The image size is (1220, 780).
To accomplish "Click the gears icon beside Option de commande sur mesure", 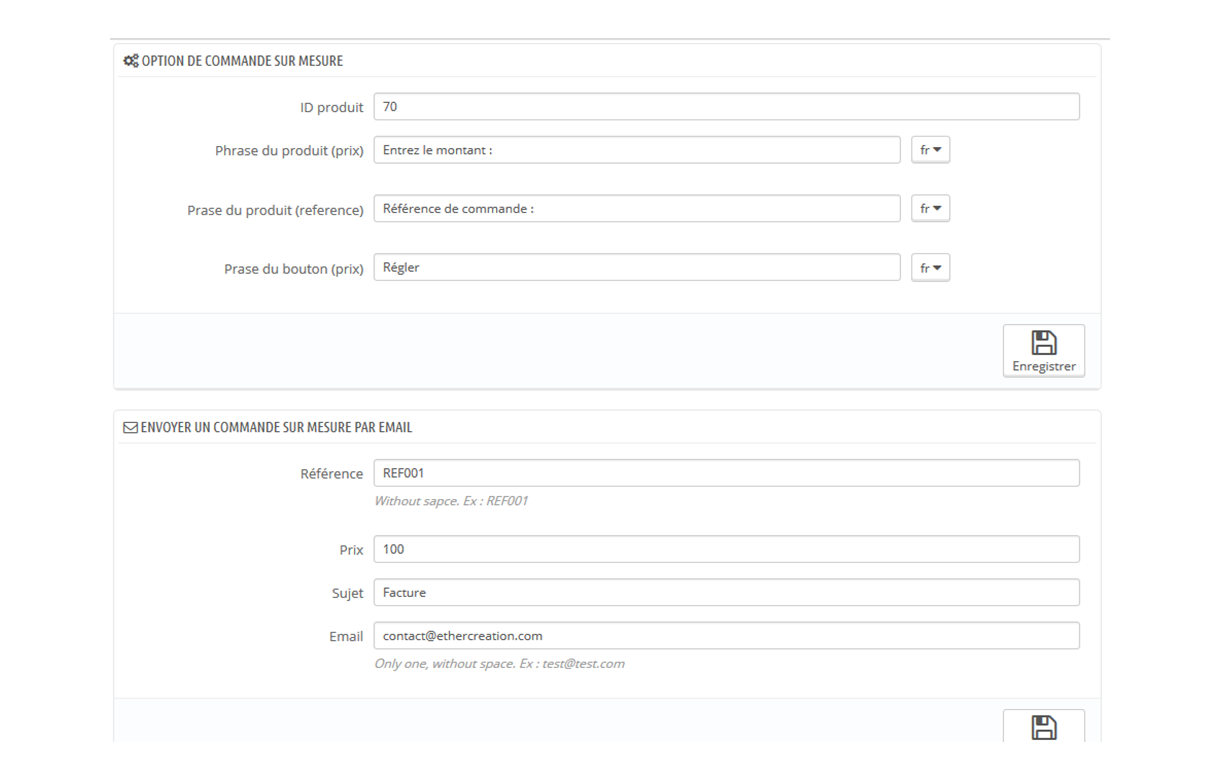I will pyautogui.click(x=131, y=61).
